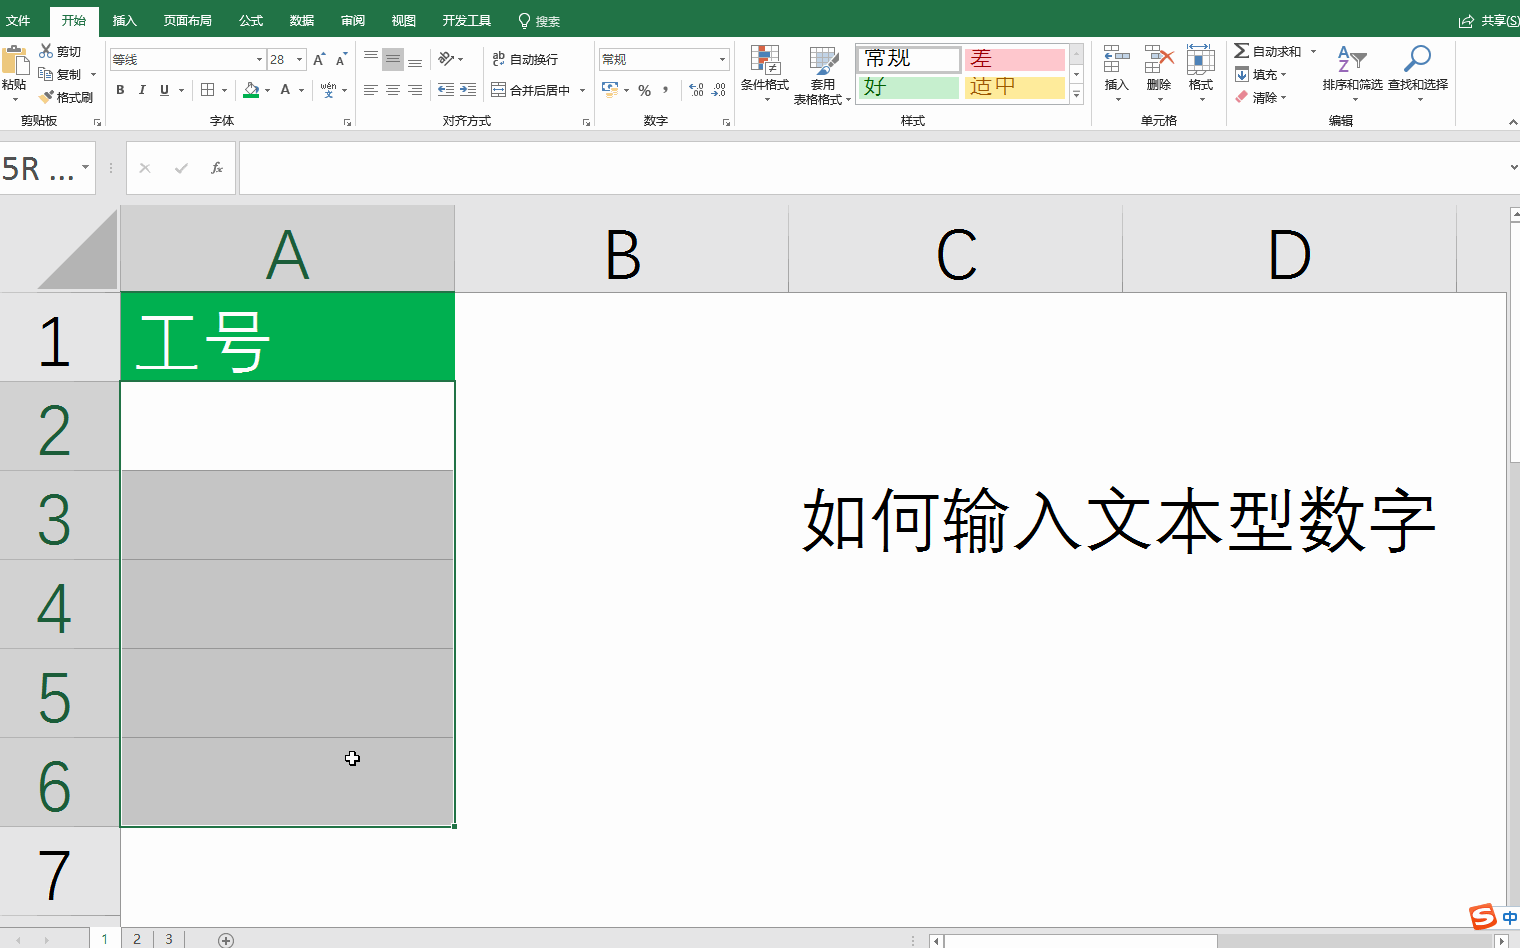This screenshot has width=1520, height=948.
Task: Apply comma thousands separator style
Action: [666, 90]
